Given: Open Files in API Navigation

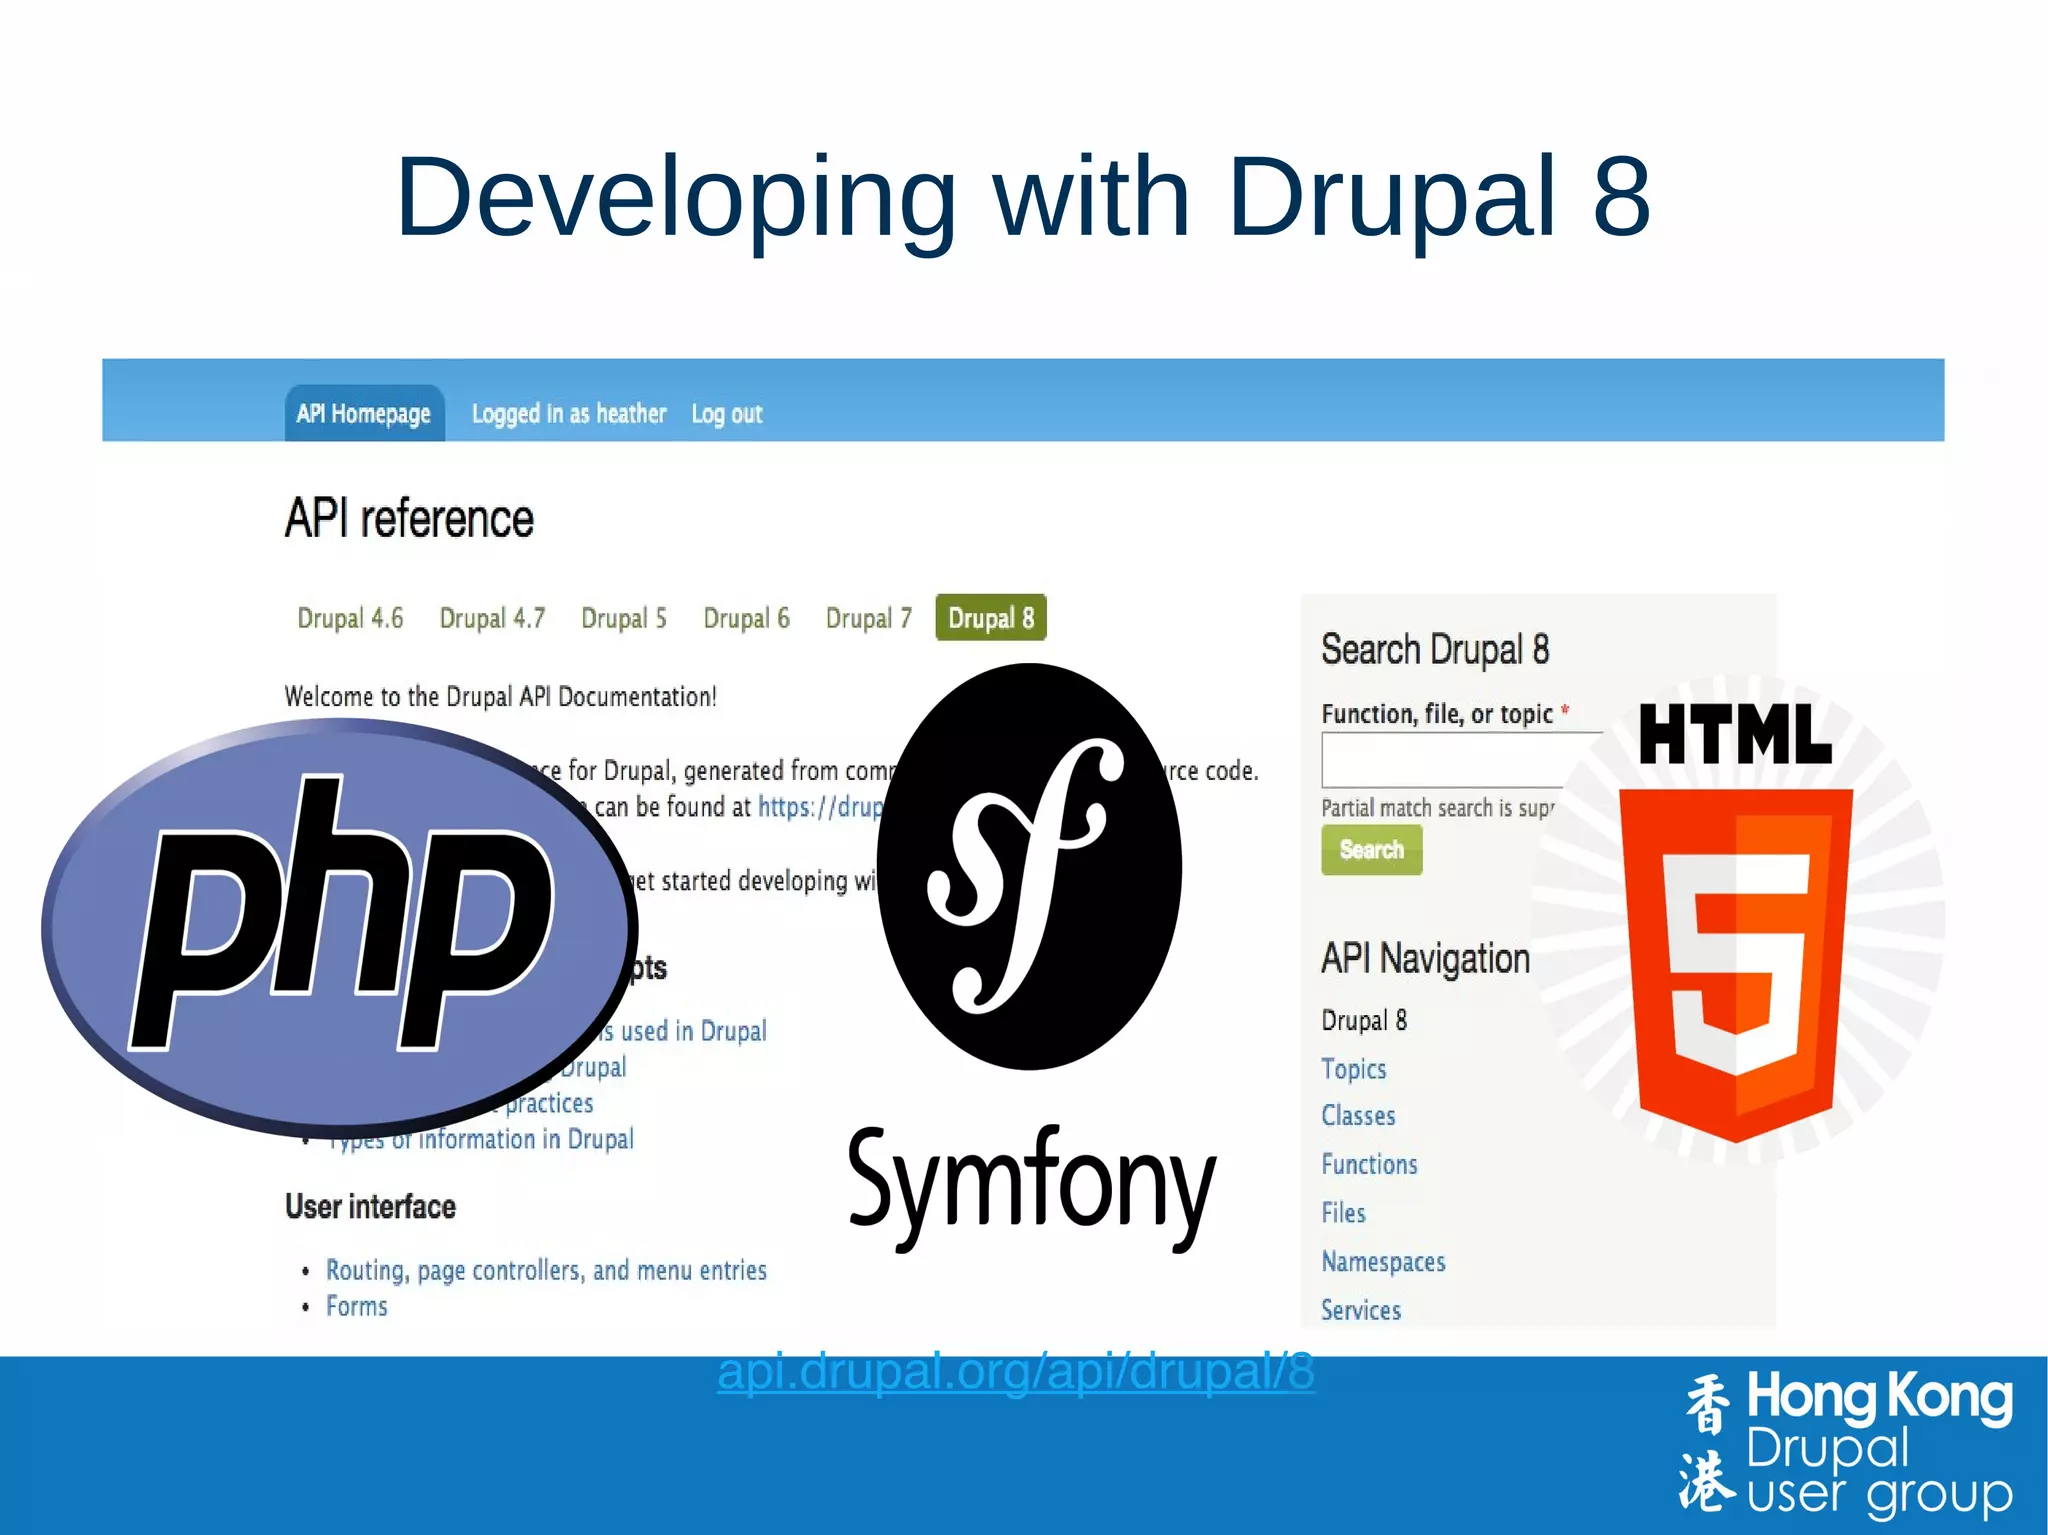Looking at the screenshot, I should pyautogui.click(x=1343, y=1213).
